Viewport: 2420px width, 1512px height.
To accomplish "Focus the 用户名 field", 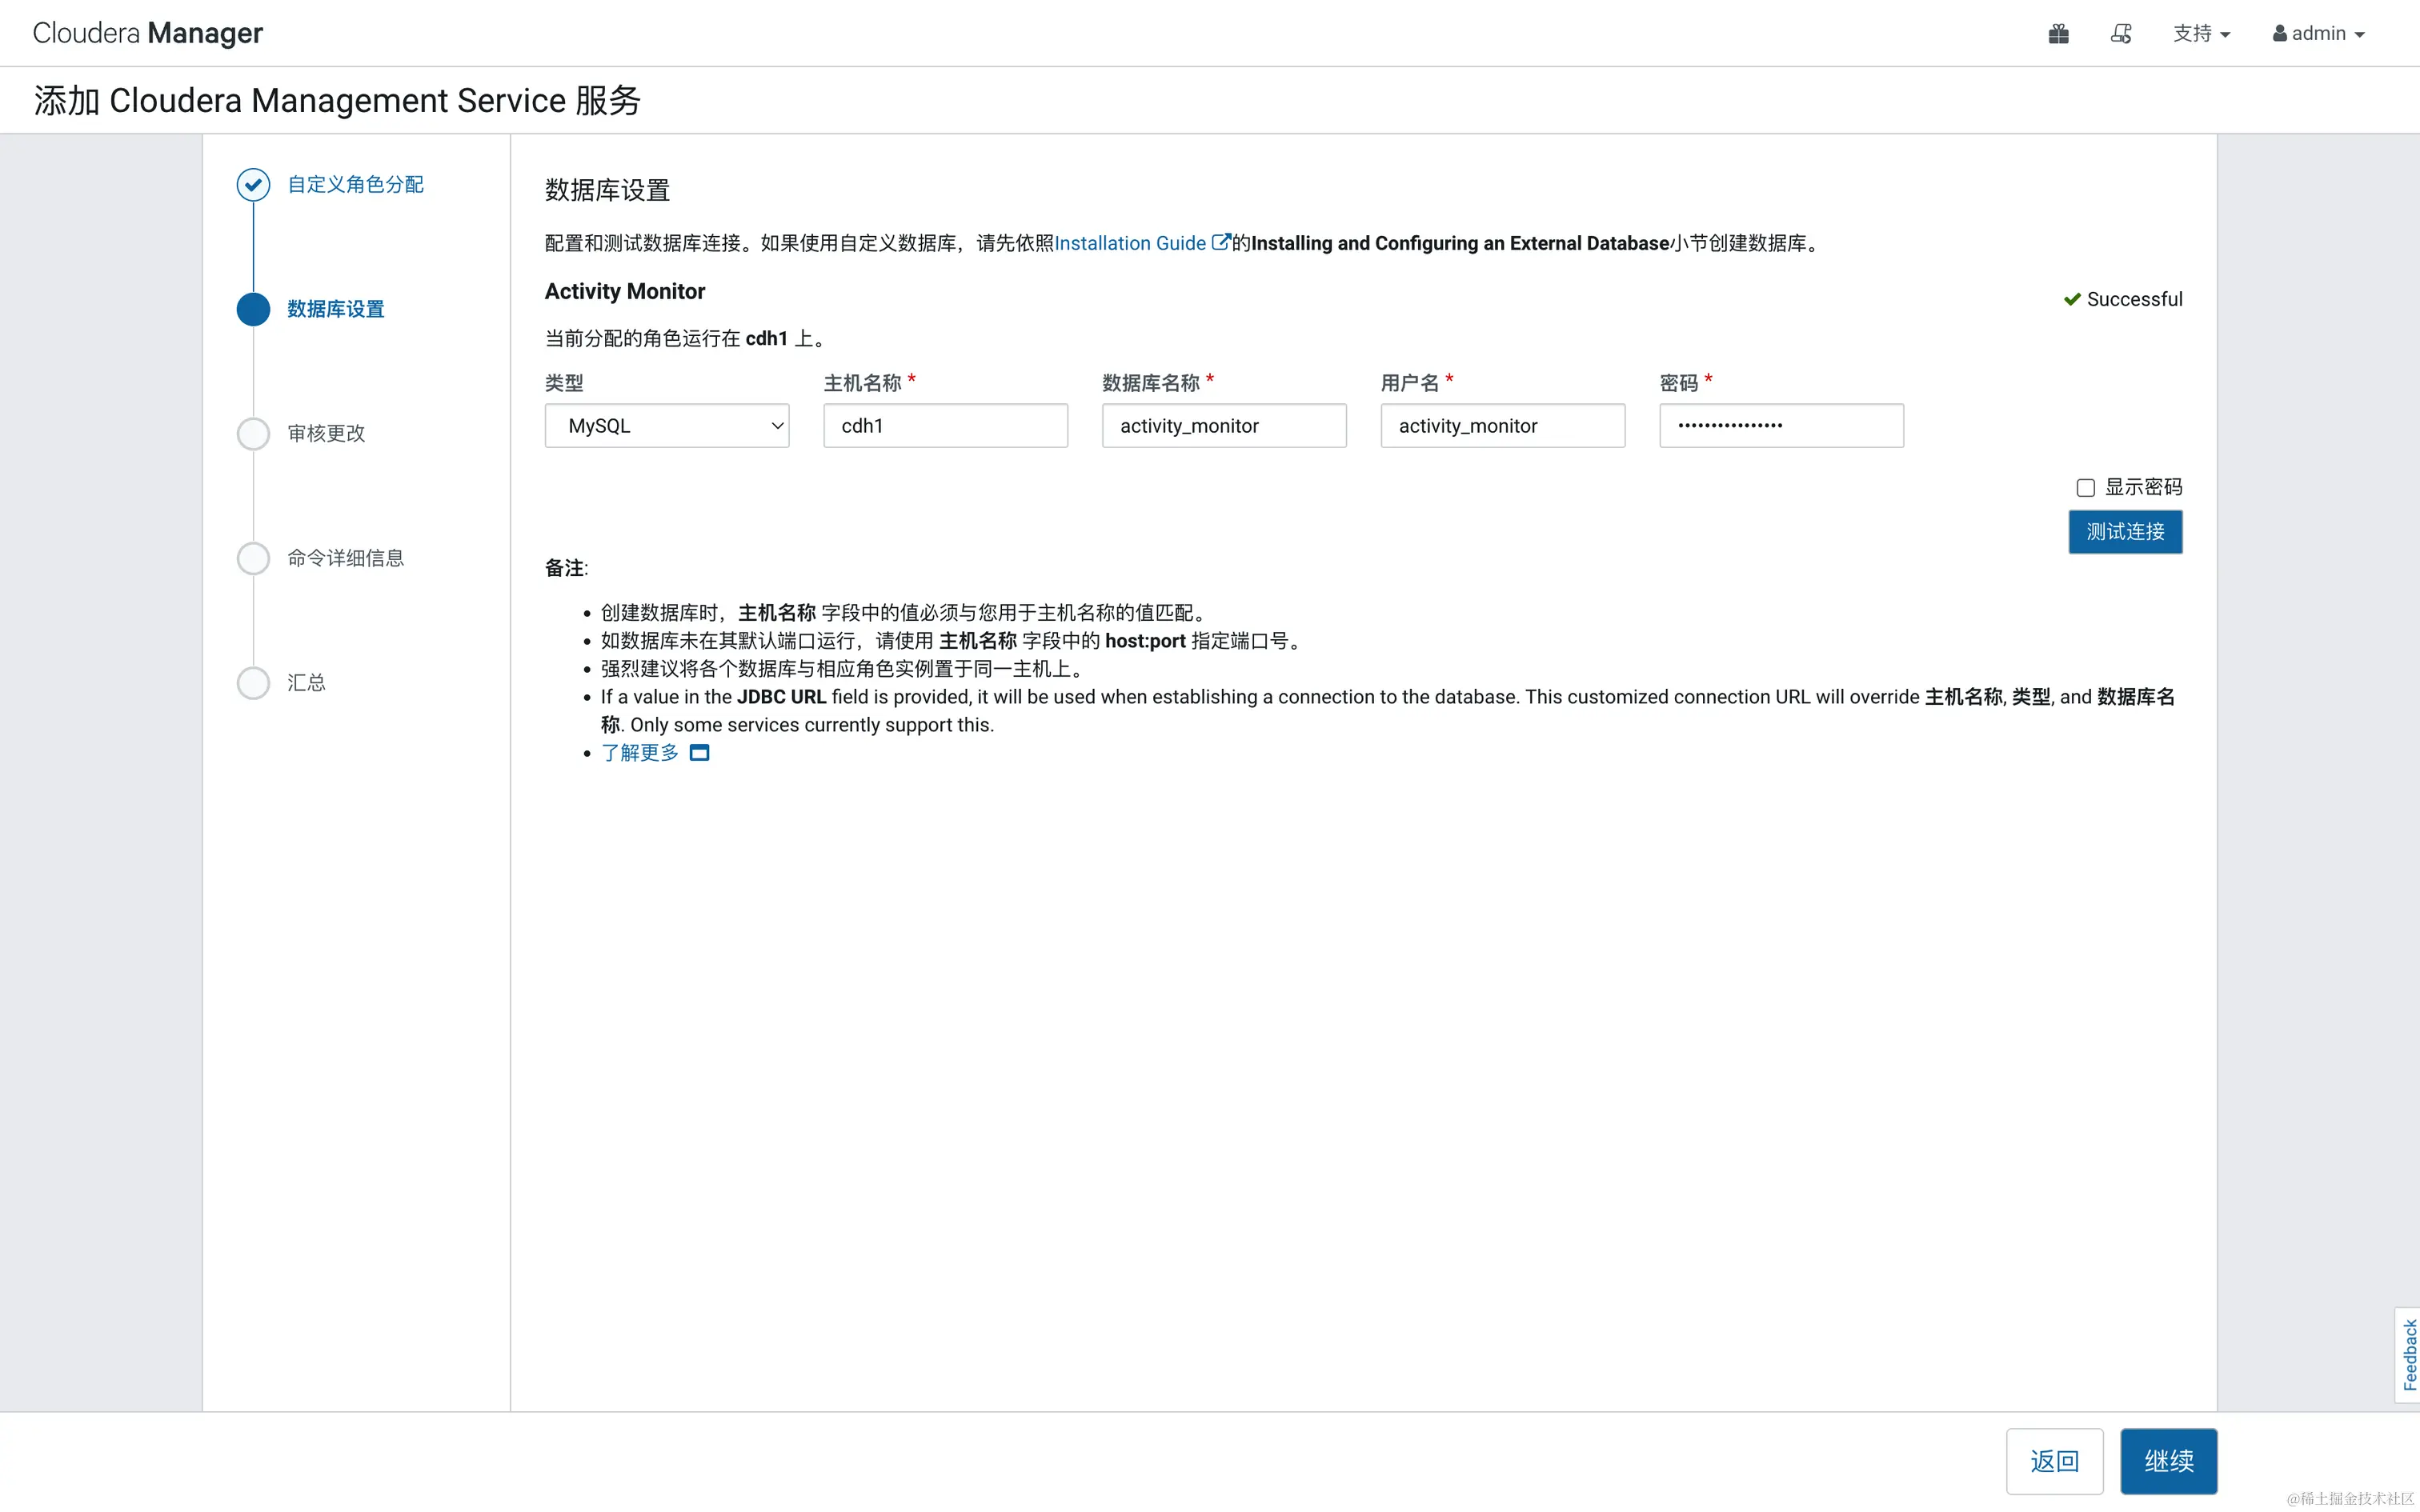I will tap(1503, 426).
